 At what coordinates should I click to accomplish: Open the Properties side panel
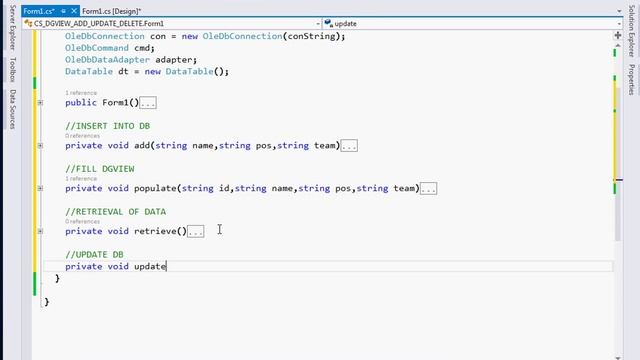tap(631, 80)
